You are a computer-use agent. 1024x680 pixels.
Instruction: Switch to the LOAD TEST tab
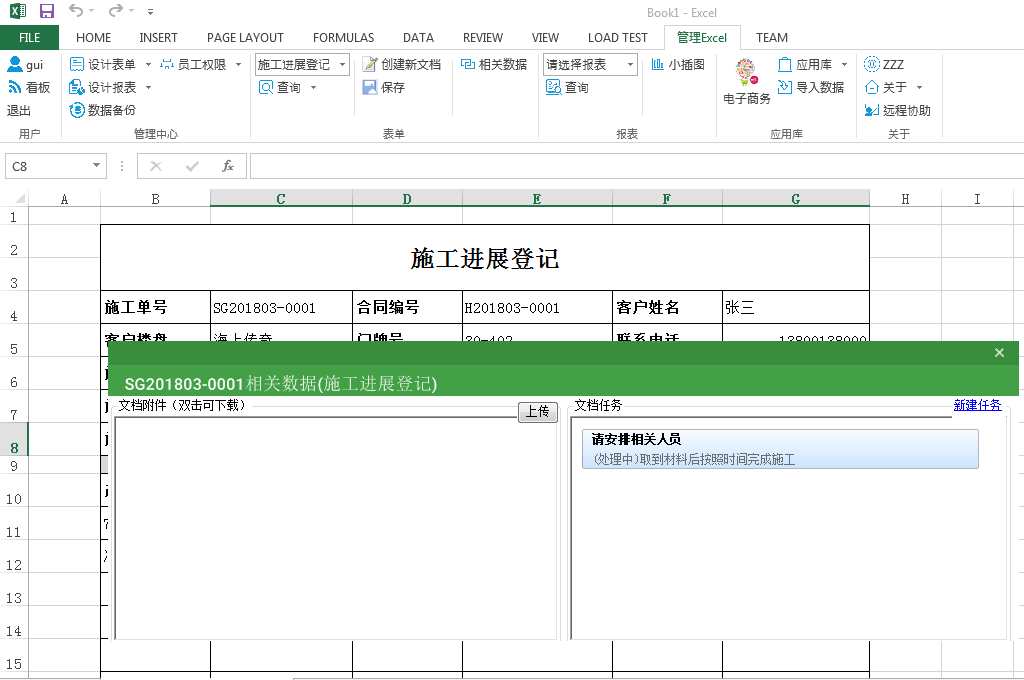617,38
